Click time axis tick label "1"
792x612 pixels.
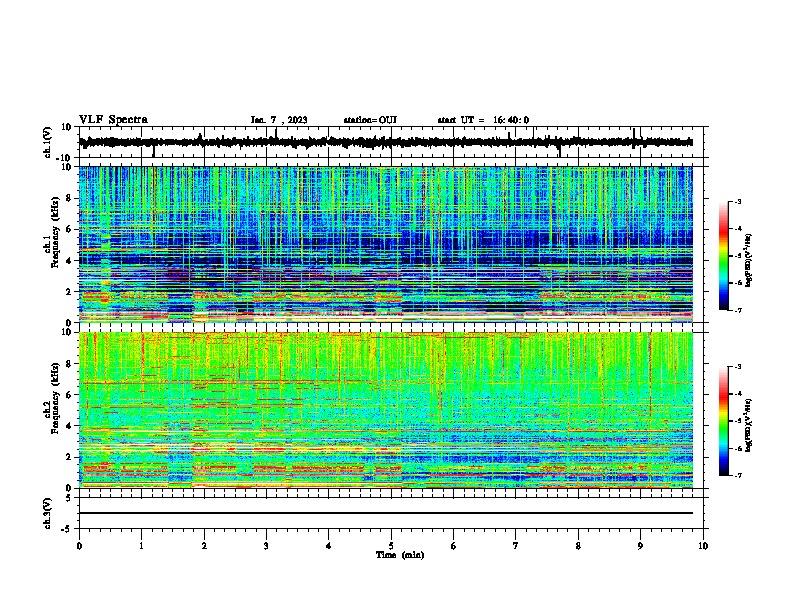coord(141,546)
